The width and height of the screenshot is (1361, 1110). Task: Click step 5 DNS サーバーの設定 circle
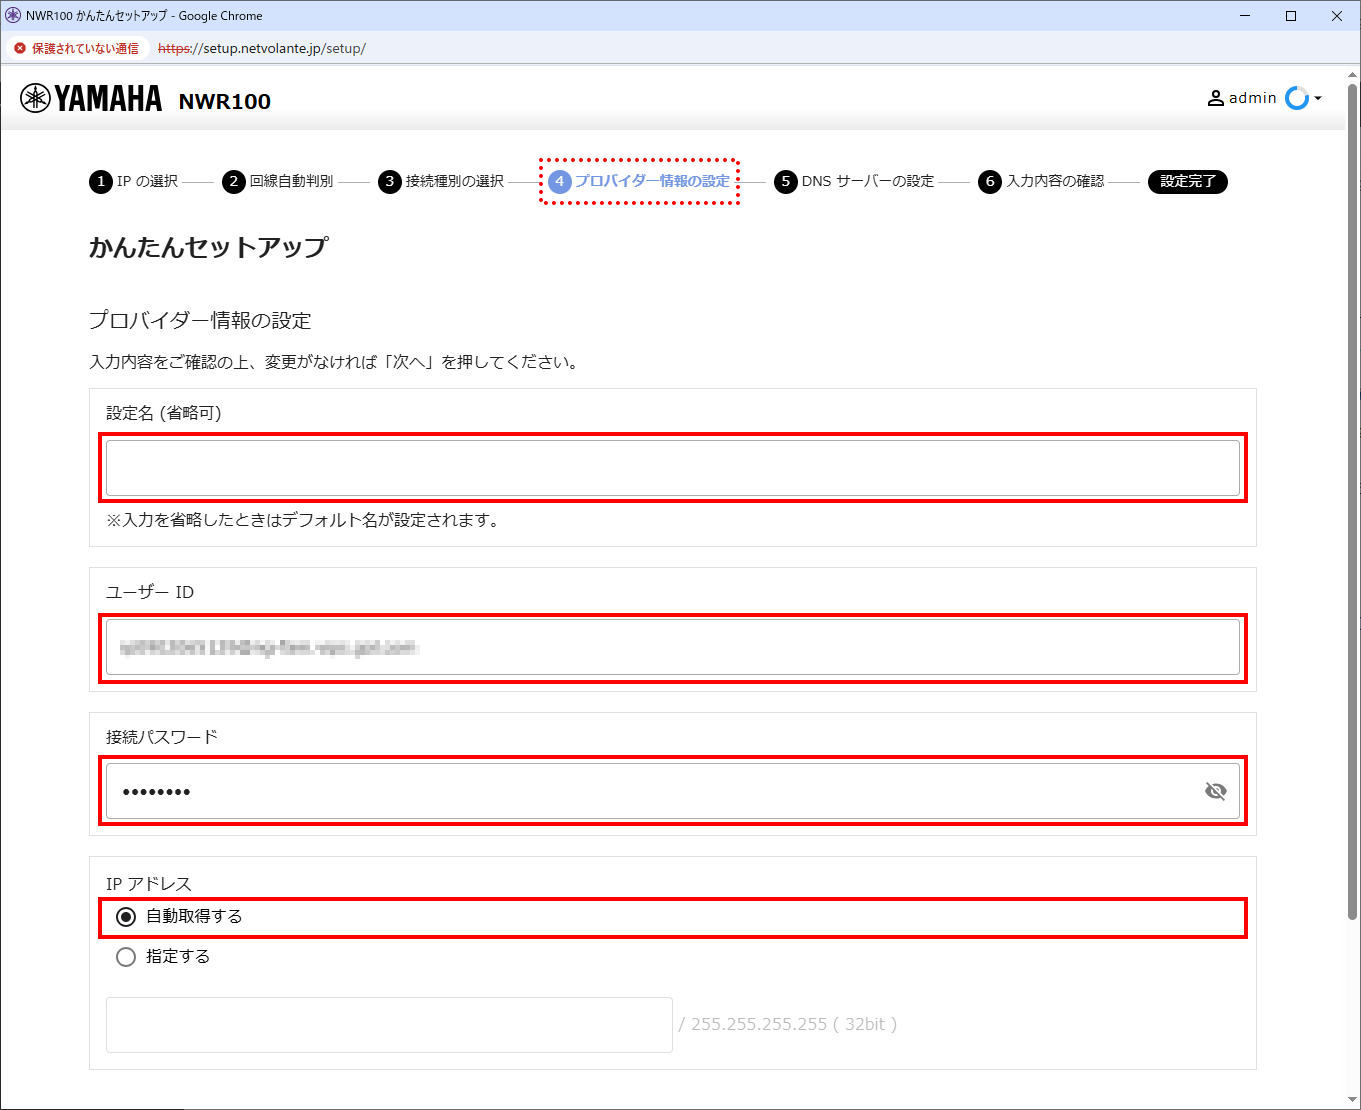point(785,181)
